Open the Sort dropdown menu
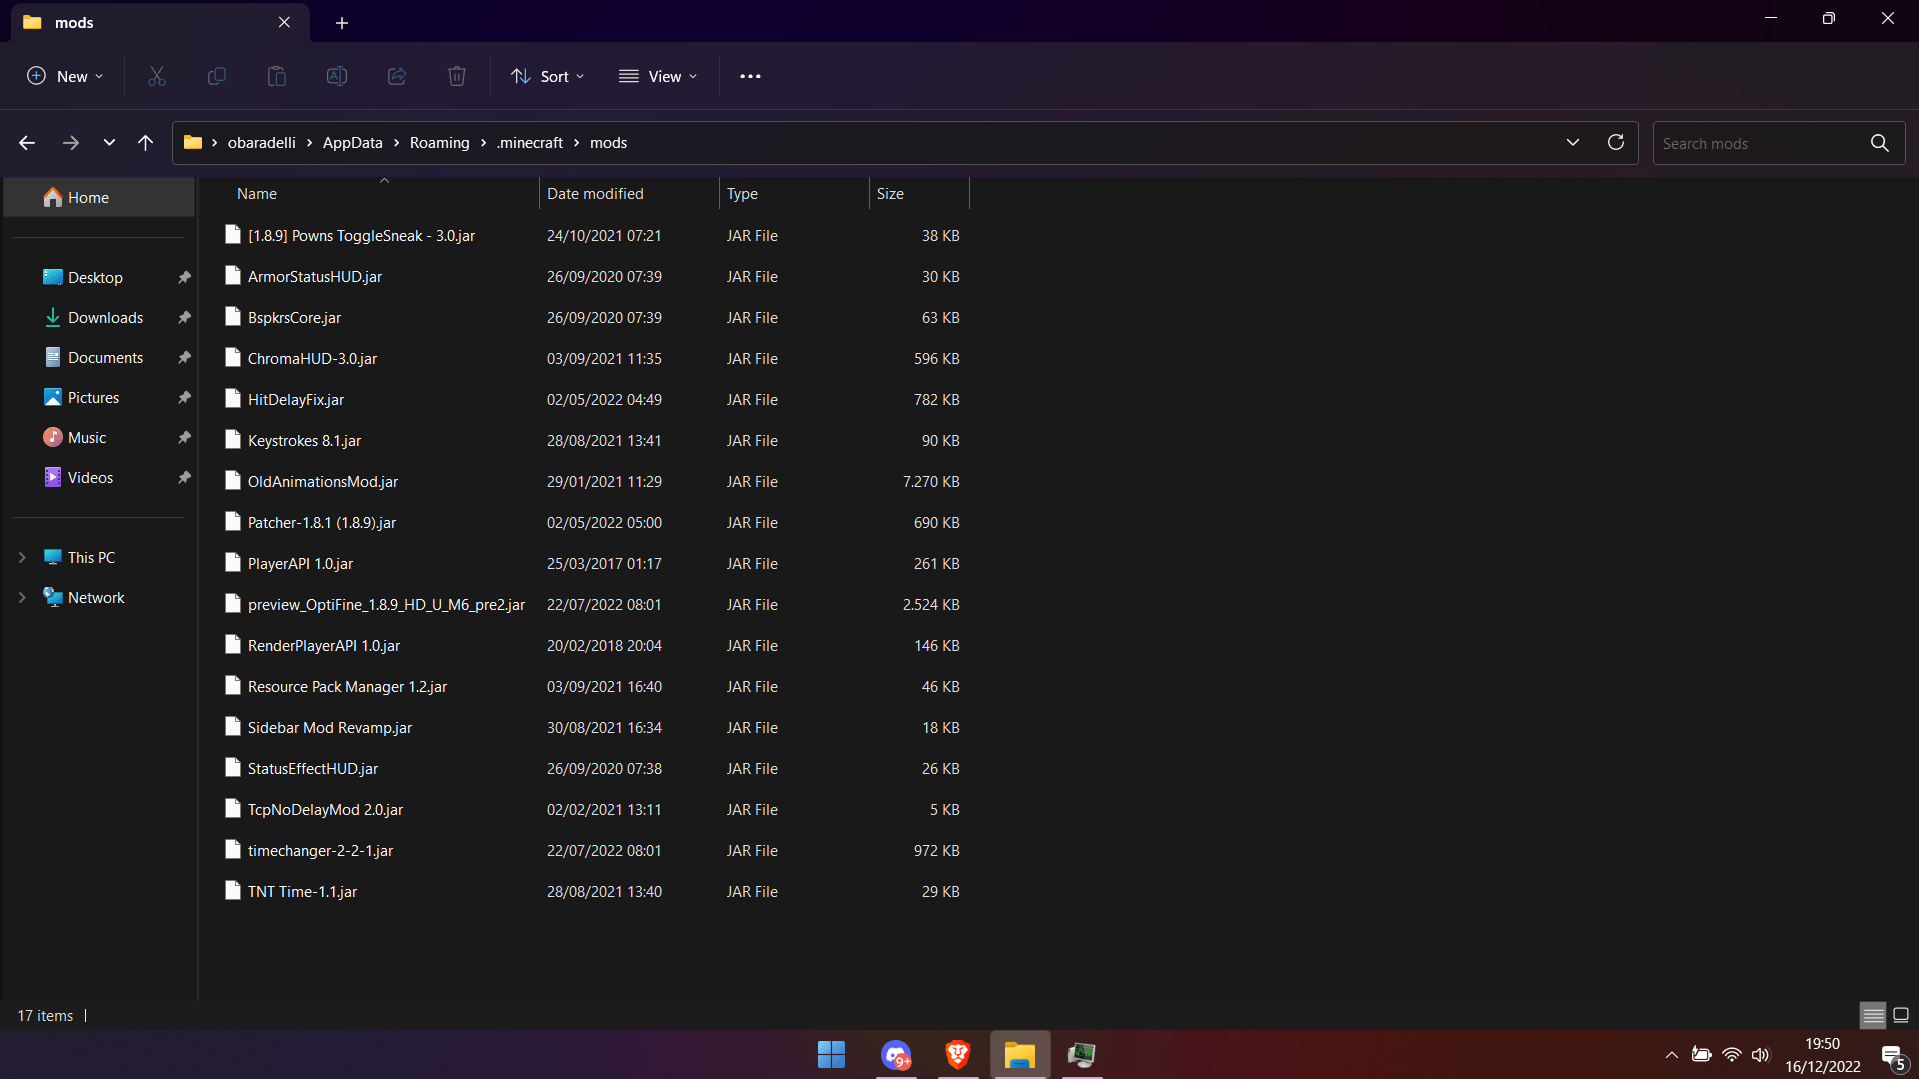Viewport: 1919px width, 1079px height. tap(548, 76)
